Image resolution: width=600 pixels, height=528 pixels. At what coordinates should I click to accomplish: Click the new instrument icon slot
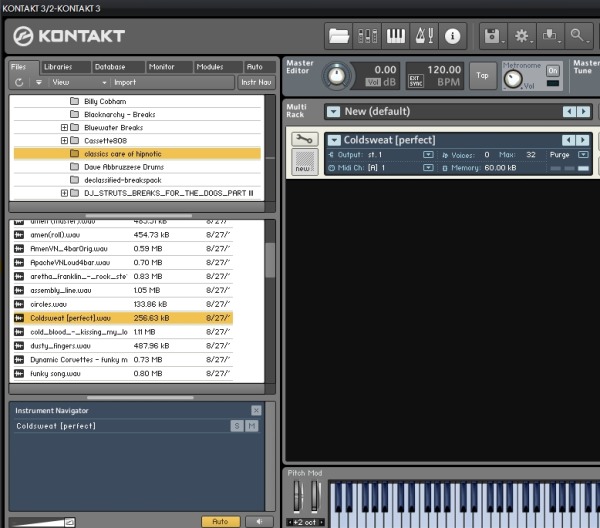305,162
